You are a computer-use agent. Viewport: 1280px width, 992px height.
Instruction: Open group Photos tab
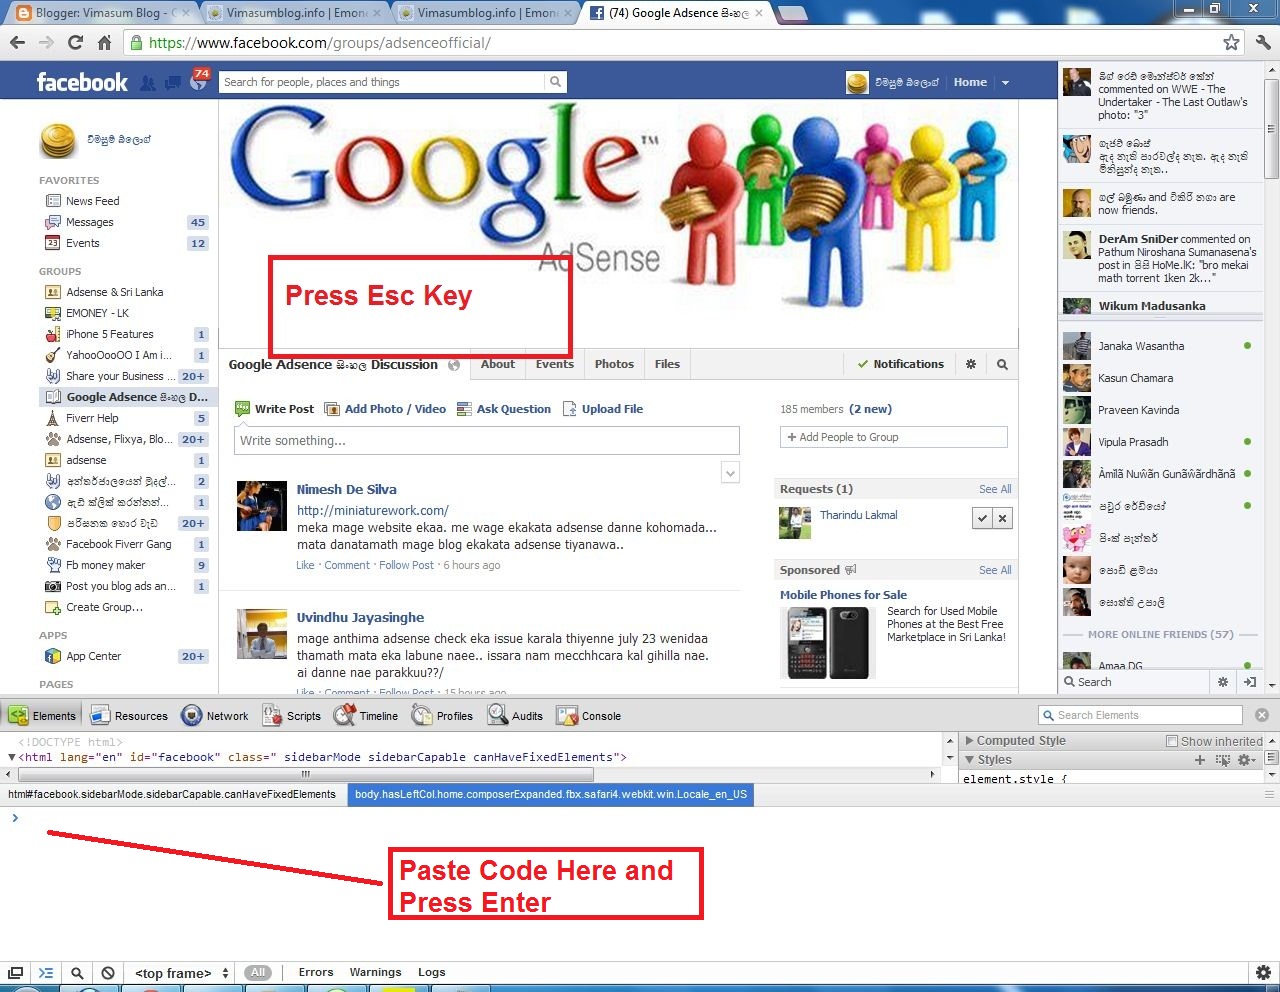[x=614, y=364]
